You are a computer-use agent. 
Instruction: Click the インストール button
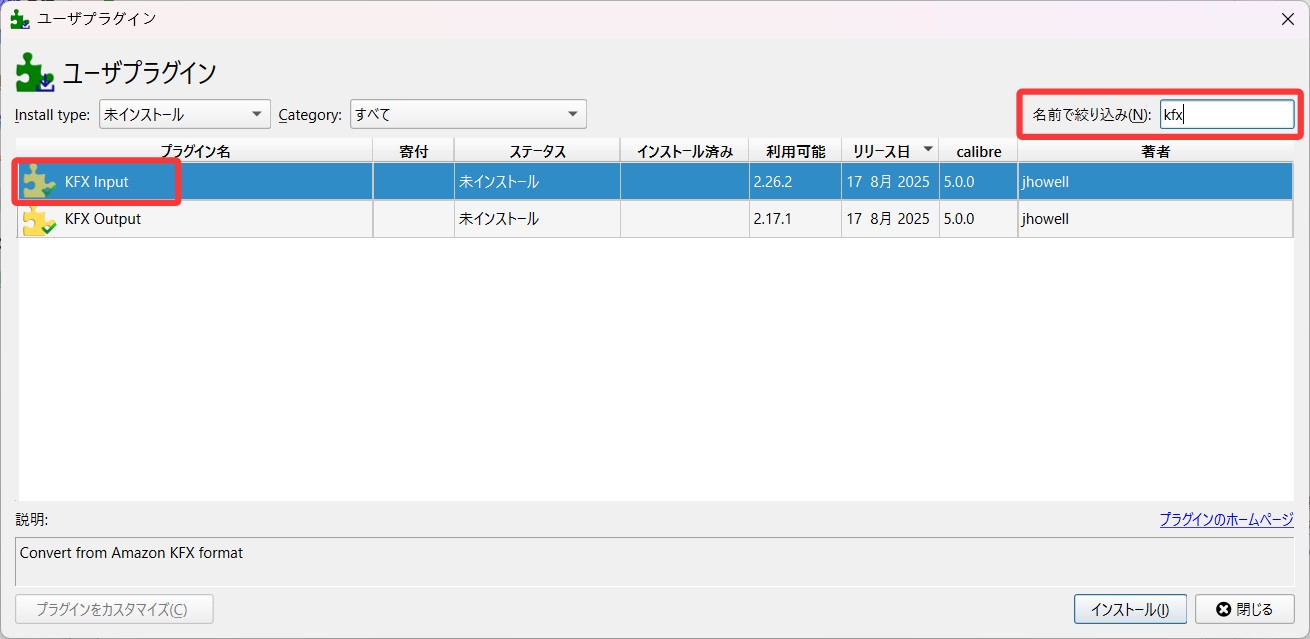1130,609
